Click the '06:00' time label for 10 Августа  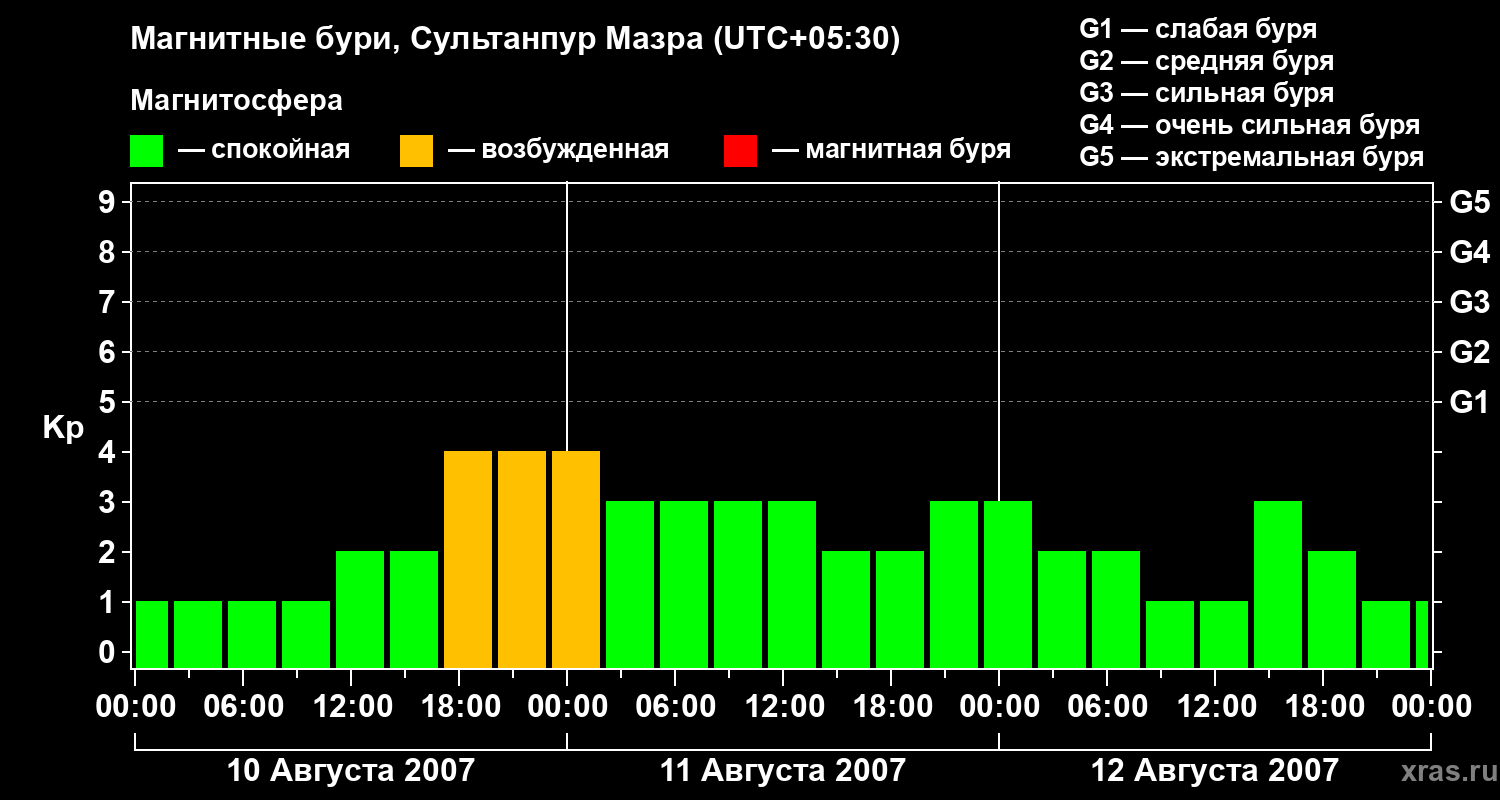243,707
